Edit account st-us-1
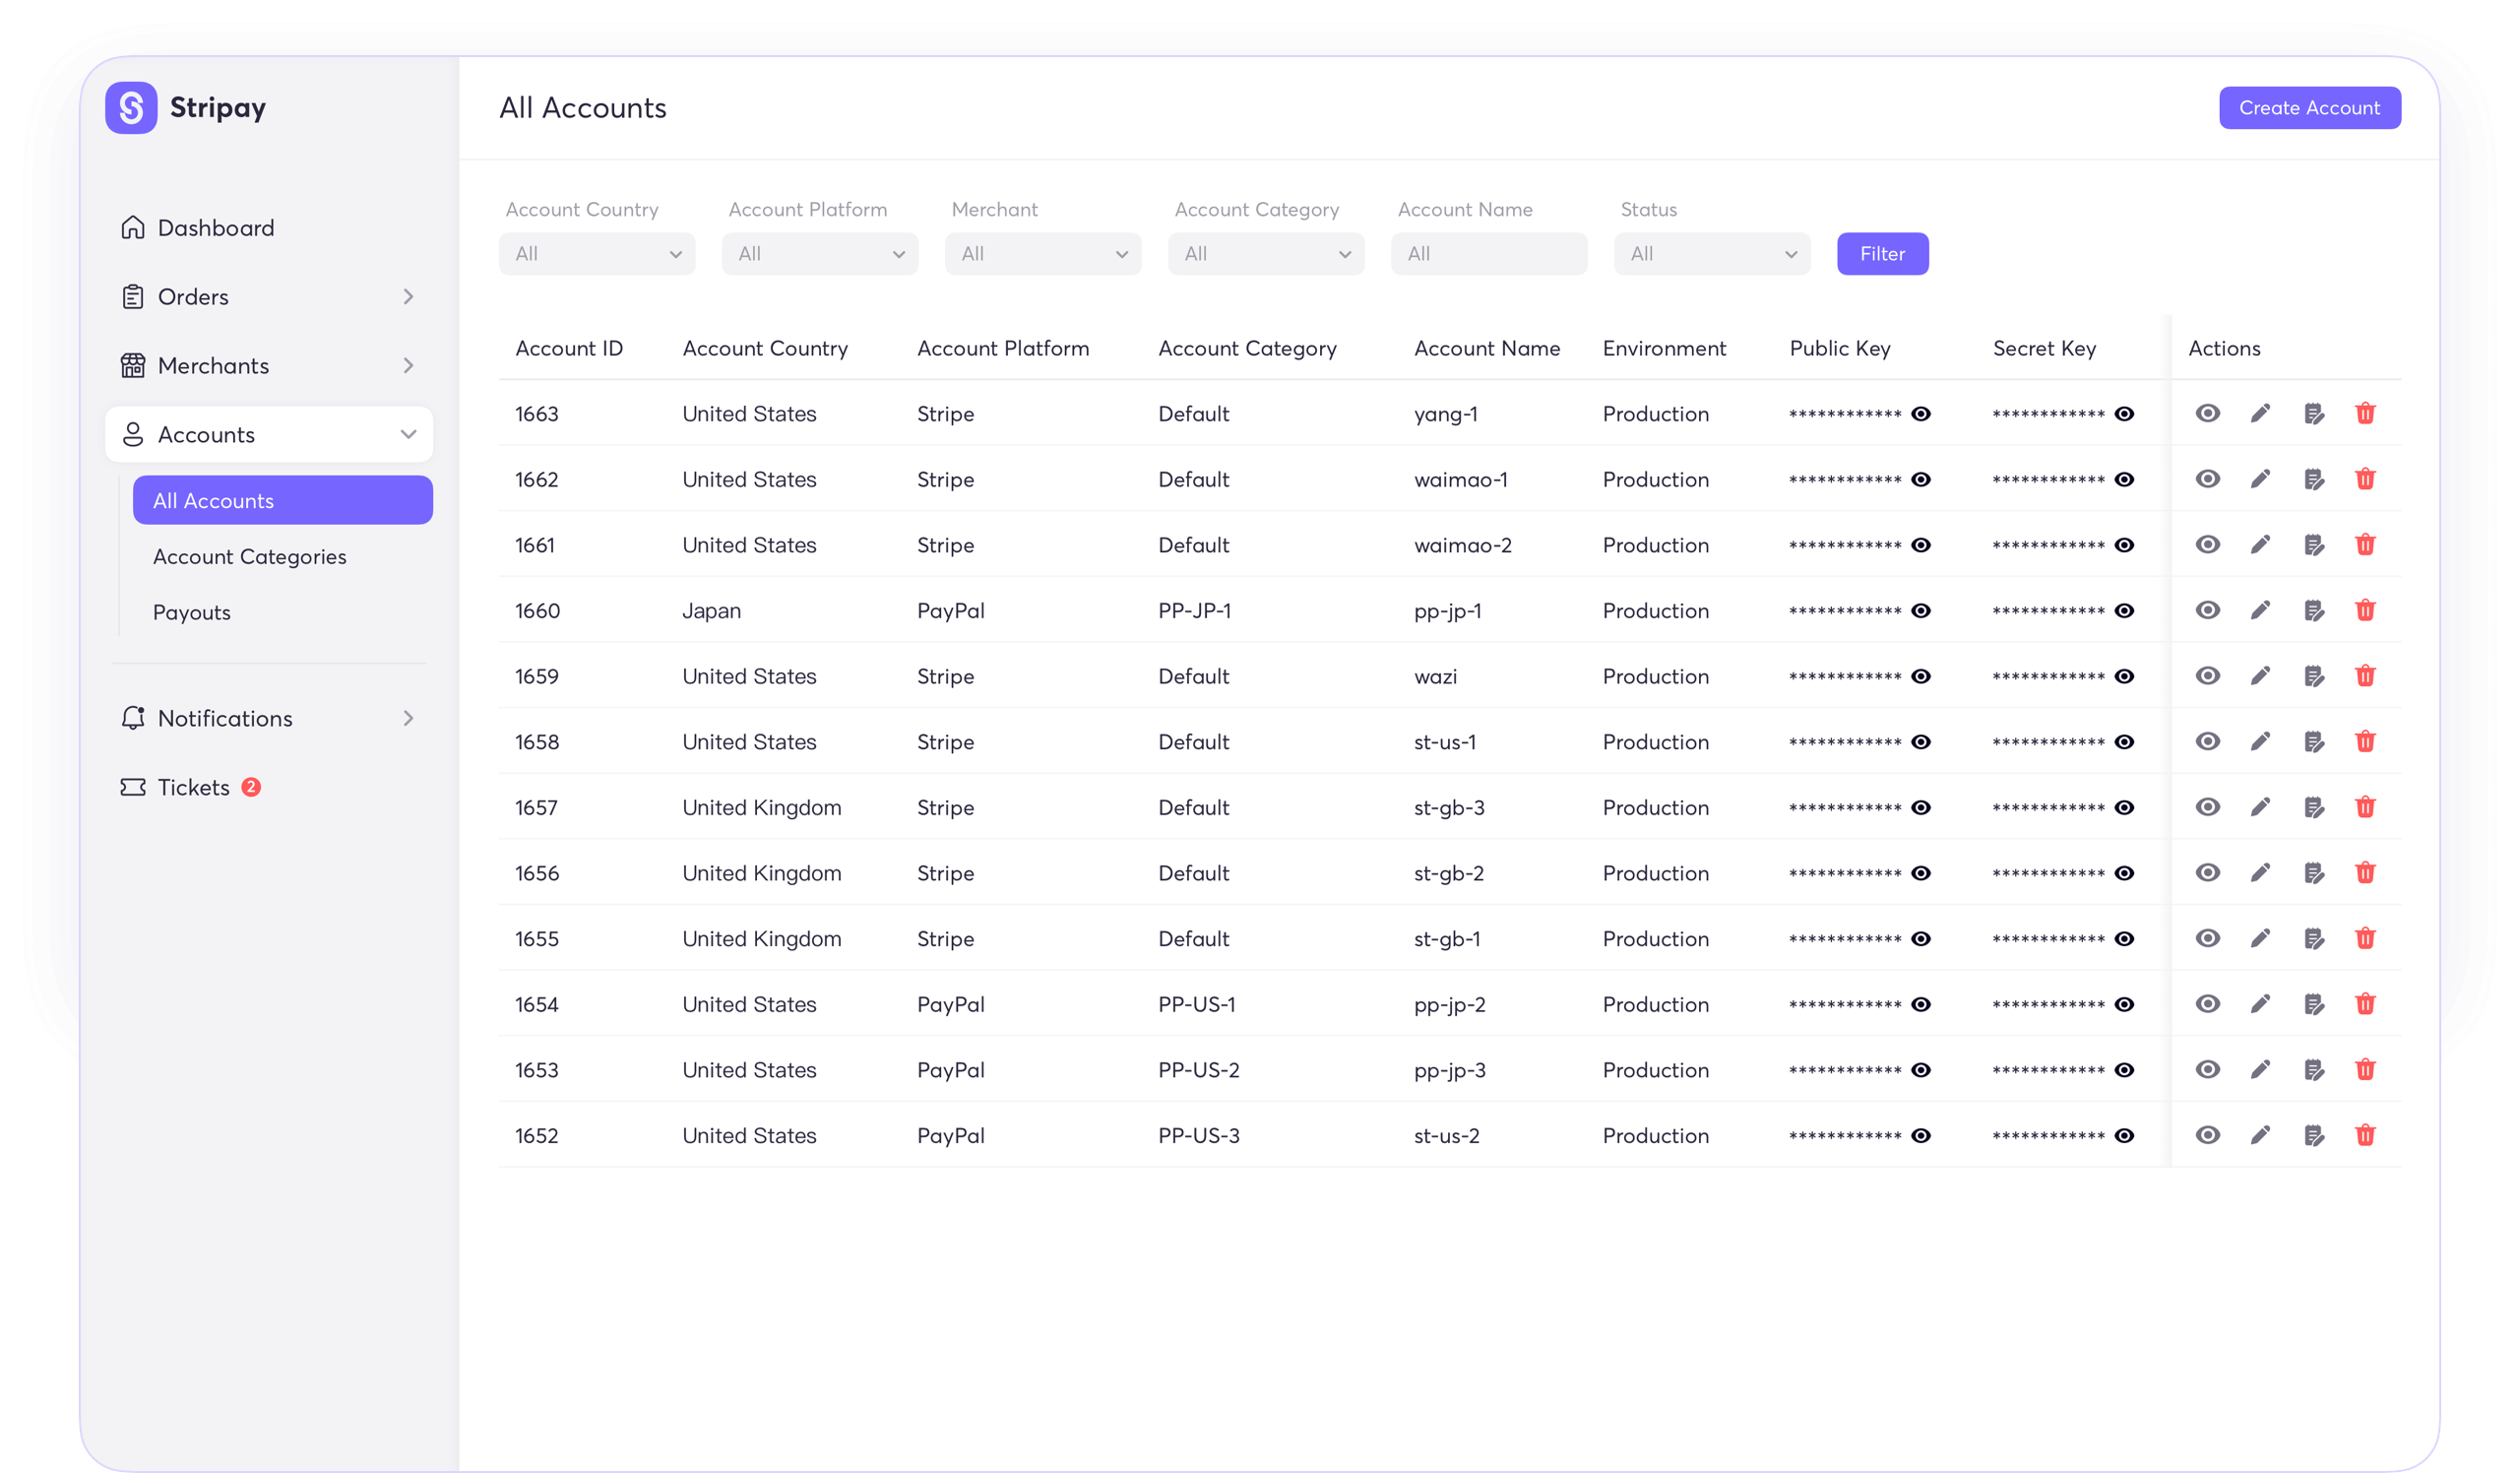 pos(2260,742)
